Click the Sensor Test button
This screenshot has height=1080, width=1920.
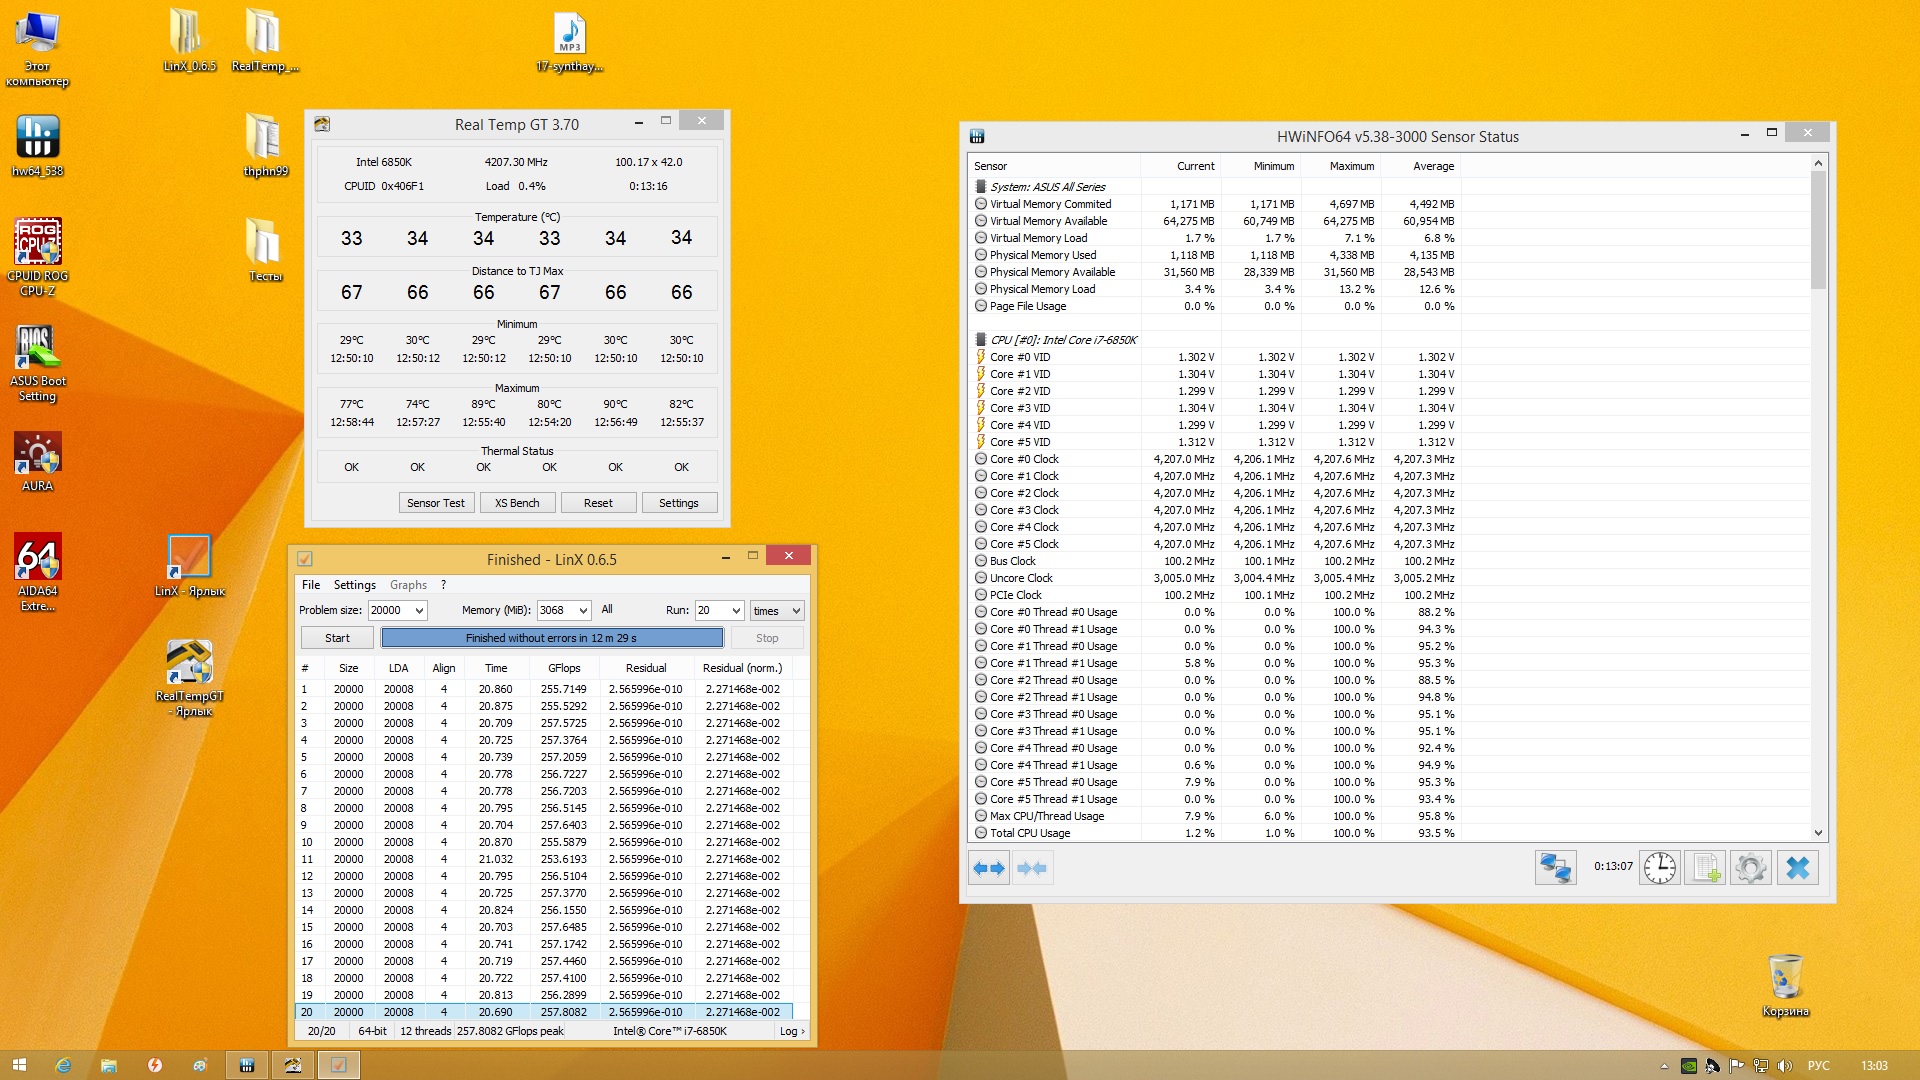[435, 503]
